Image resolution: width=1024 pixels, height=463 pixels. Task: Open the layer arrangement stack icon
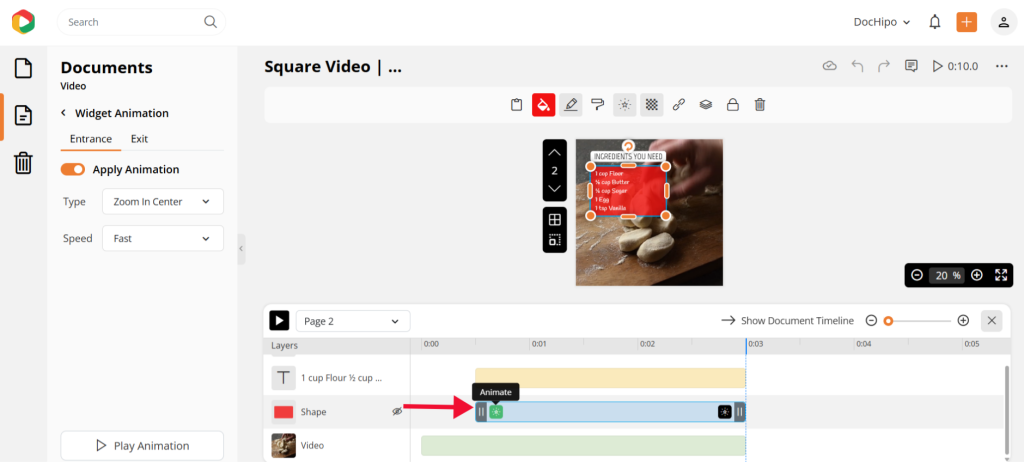705,104
